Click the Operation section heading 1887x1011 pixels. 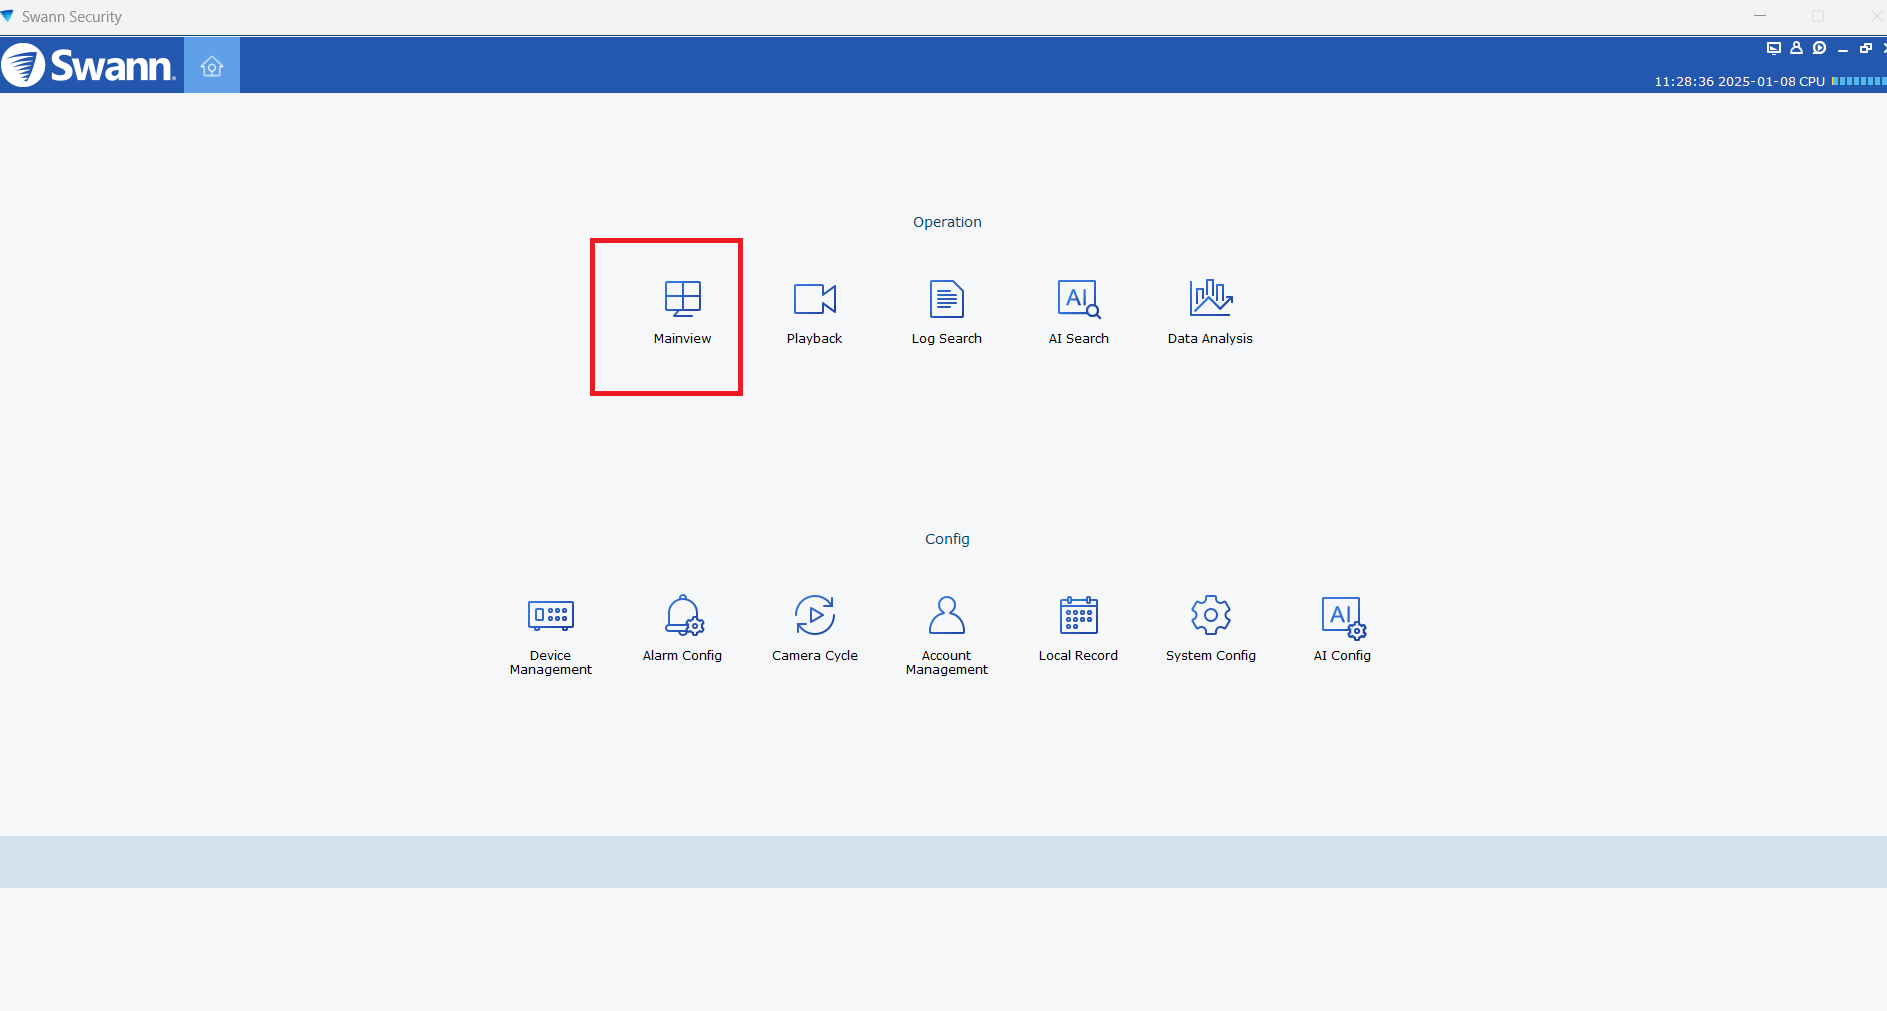pos(946,222)
